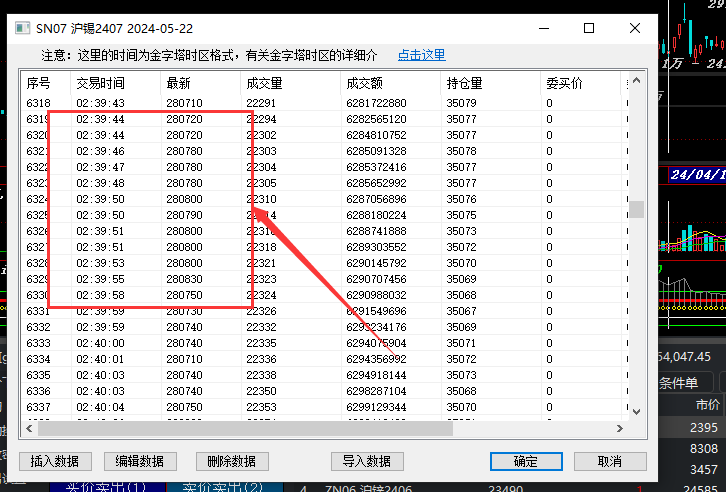Click the 成交额 cell 6290145792

pos(376,263)
